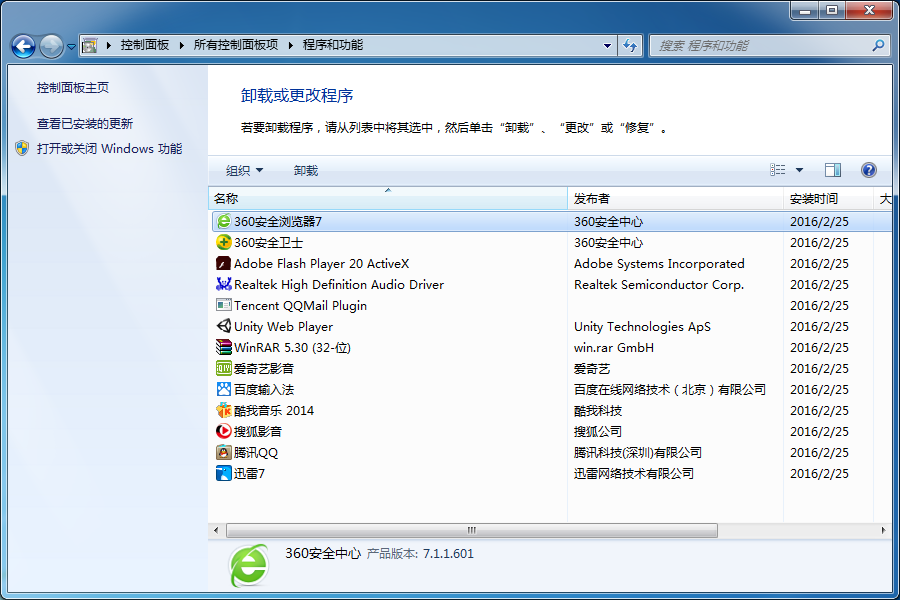The width and height of the screenshot is (900, 600).
Task: Expand the address bar history dropdown
Action: tap(607, 45)
